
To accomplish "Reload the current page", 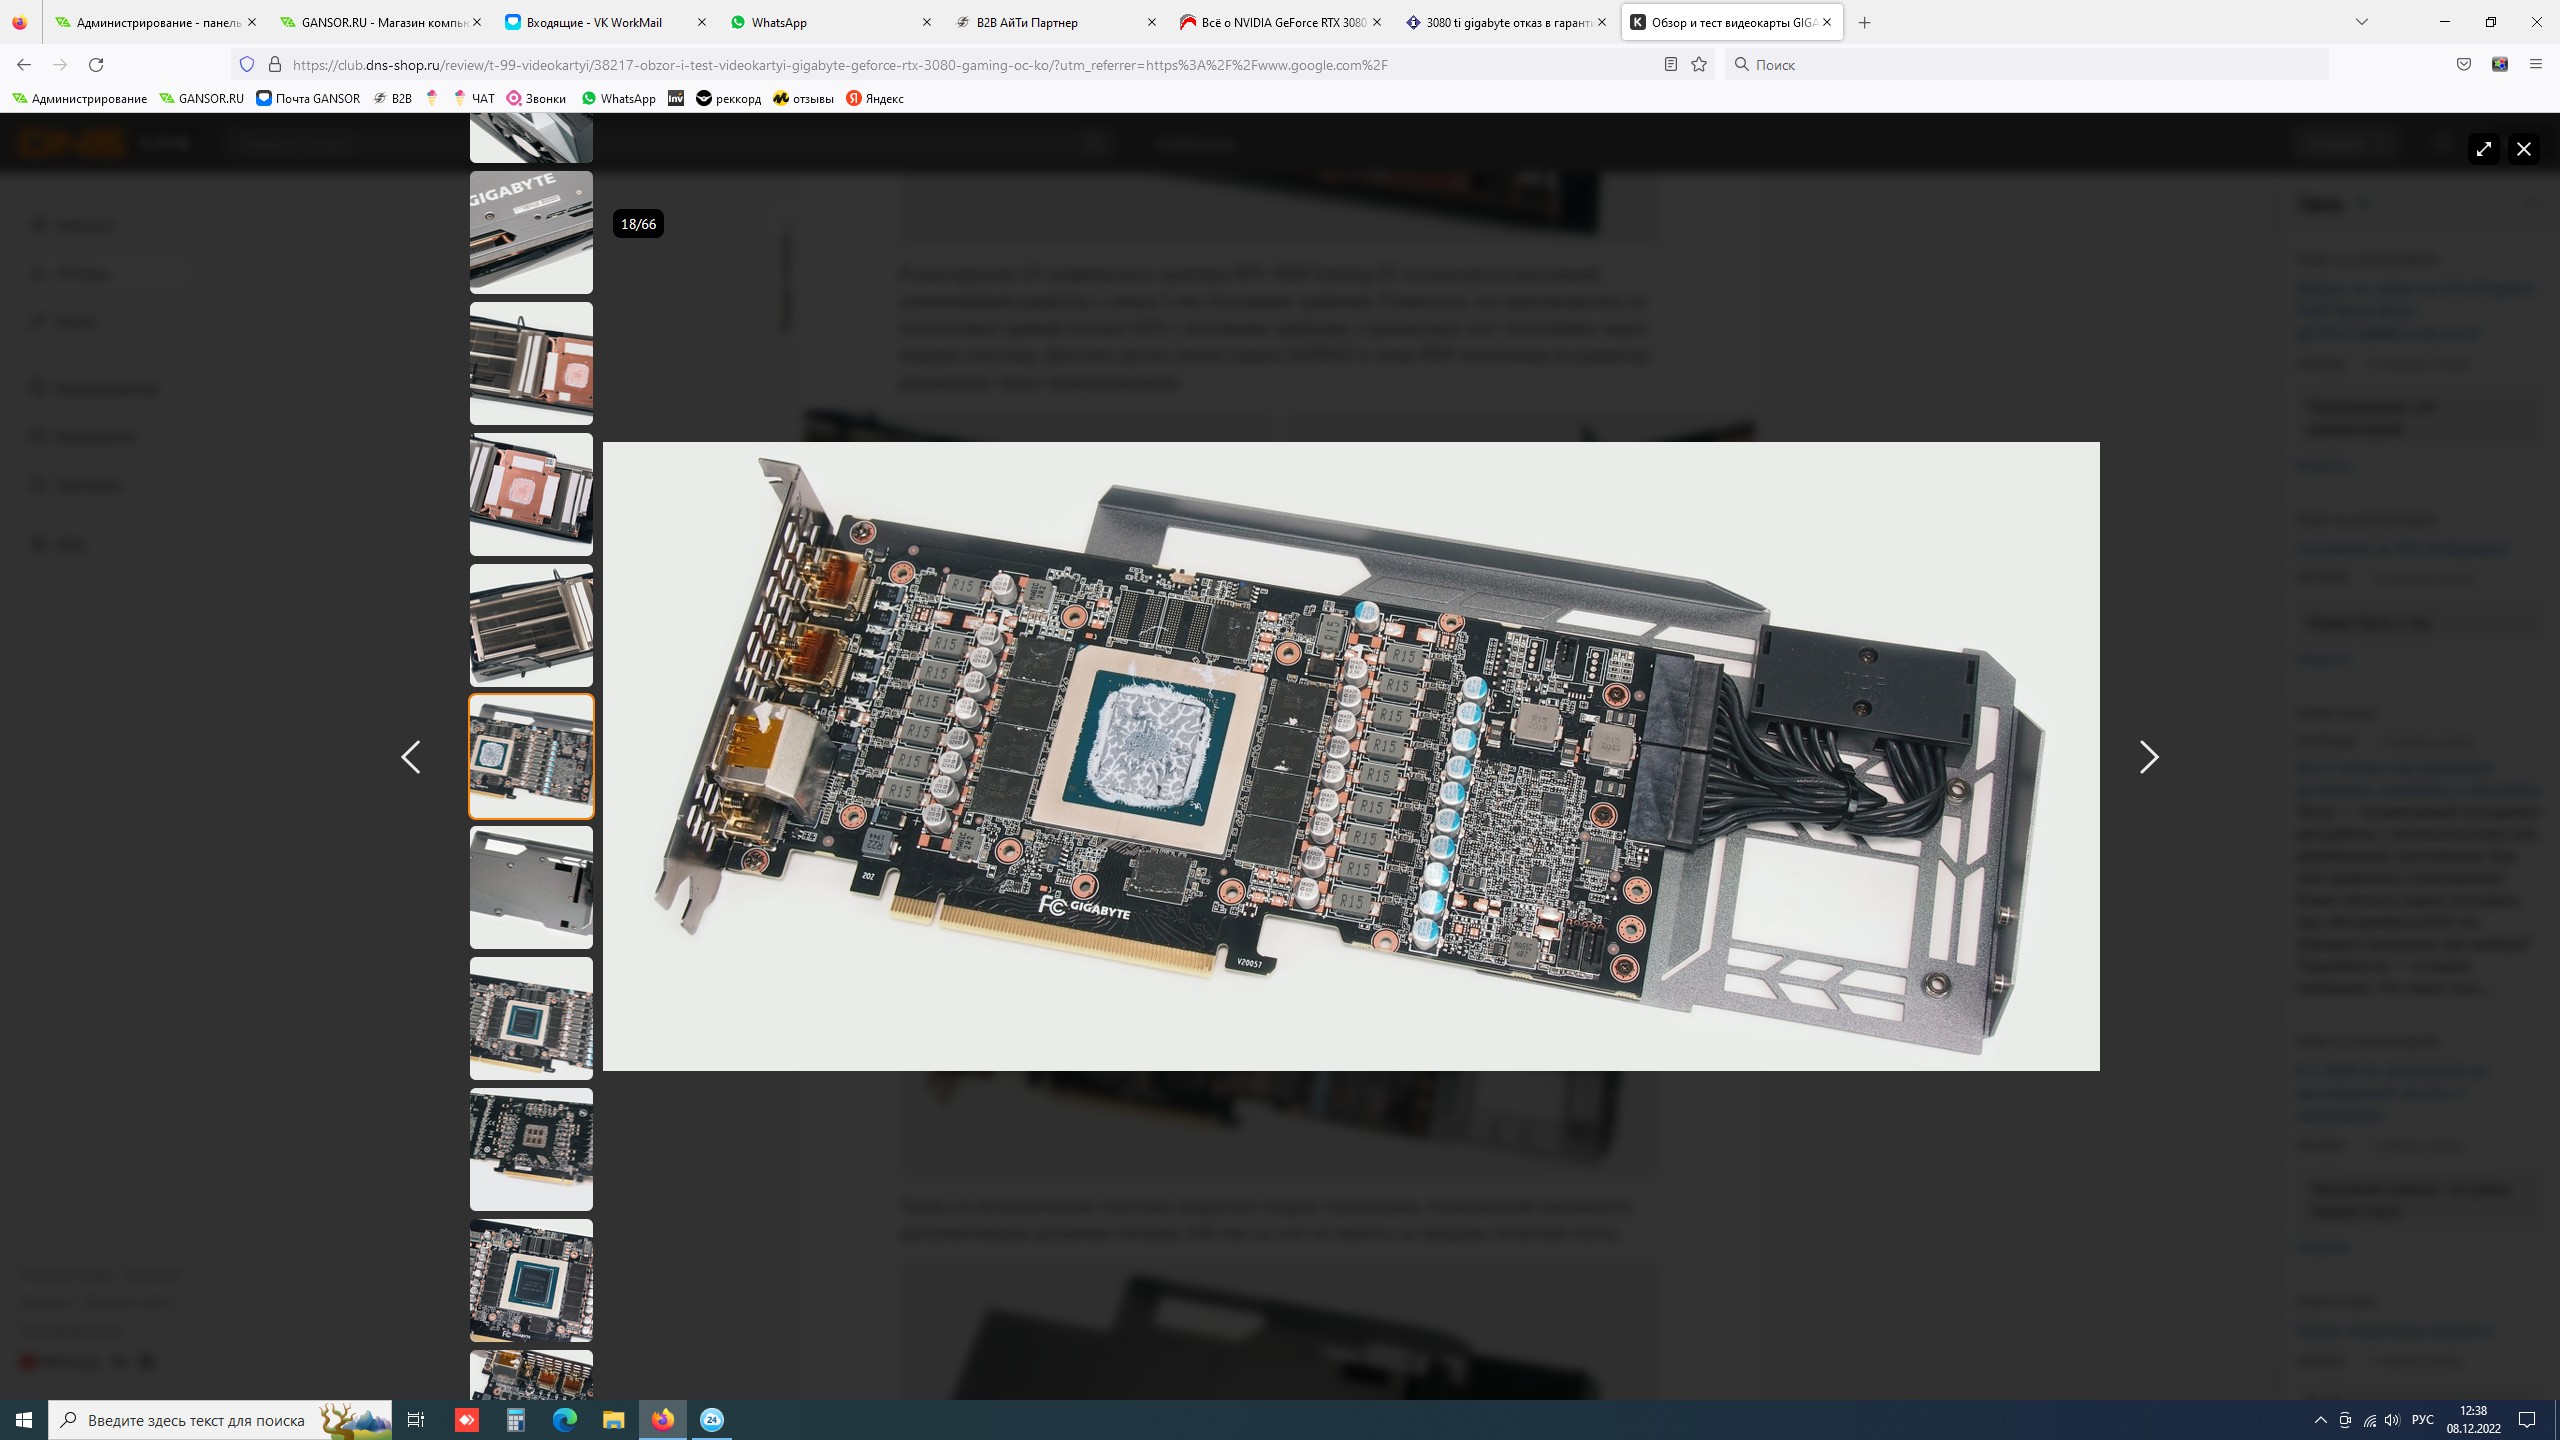I will pos(96,64).
